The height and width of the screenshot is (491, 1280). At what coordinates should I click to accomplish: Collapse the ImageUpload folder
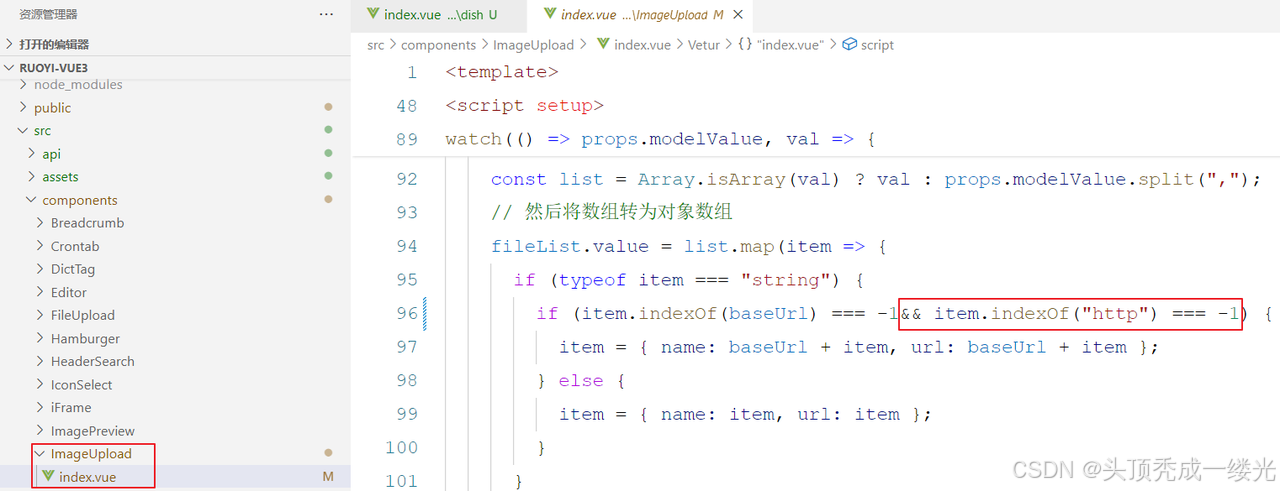click(x=91, y=454)
